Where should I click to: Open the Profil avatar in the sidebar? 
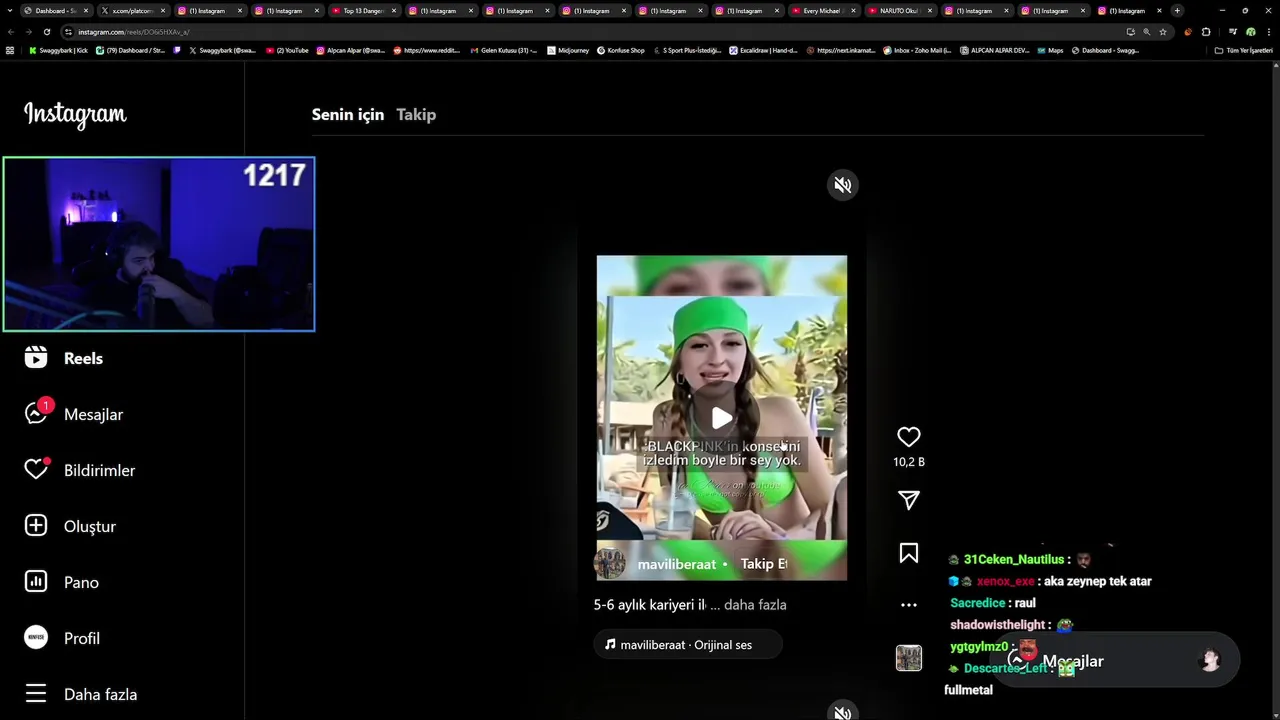(x=36, y=638)
